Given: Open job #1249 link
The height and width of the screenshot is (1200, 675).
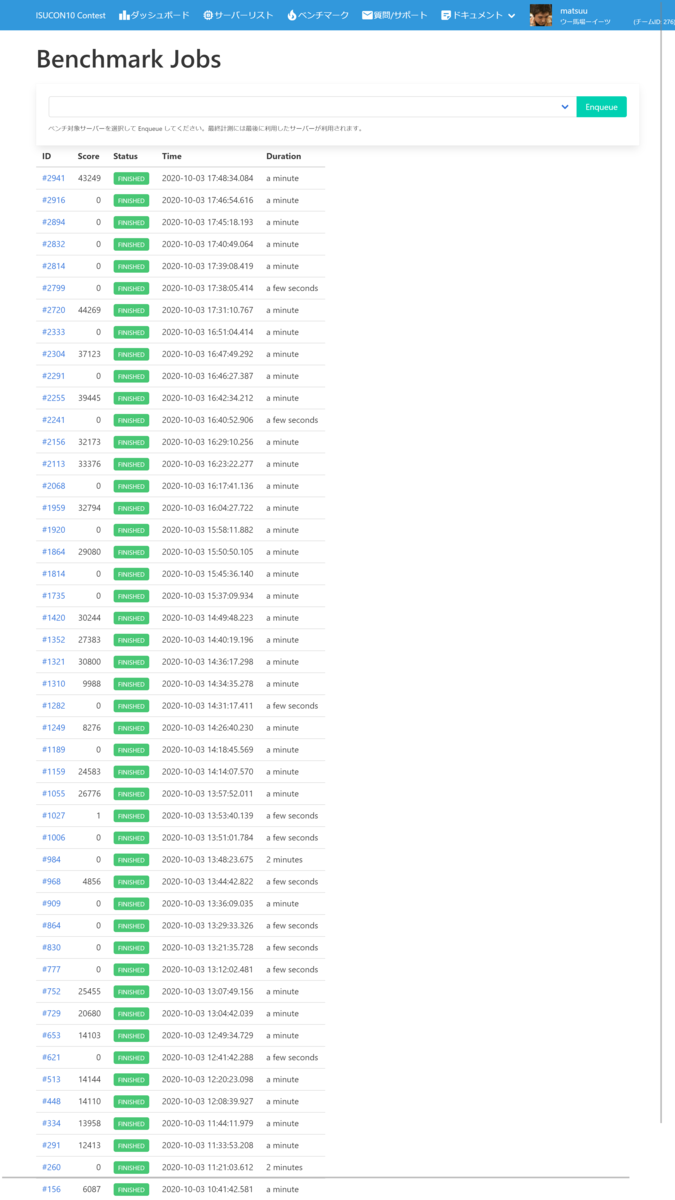Looking at the screenshot, I should 53,728.
